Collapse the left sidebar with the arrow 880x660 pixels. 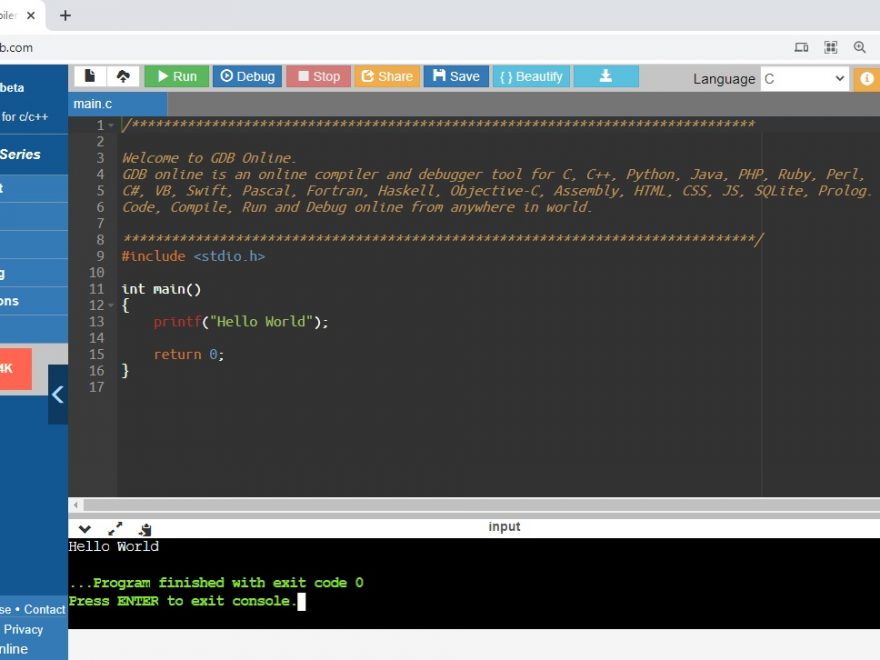coord(58,394)
